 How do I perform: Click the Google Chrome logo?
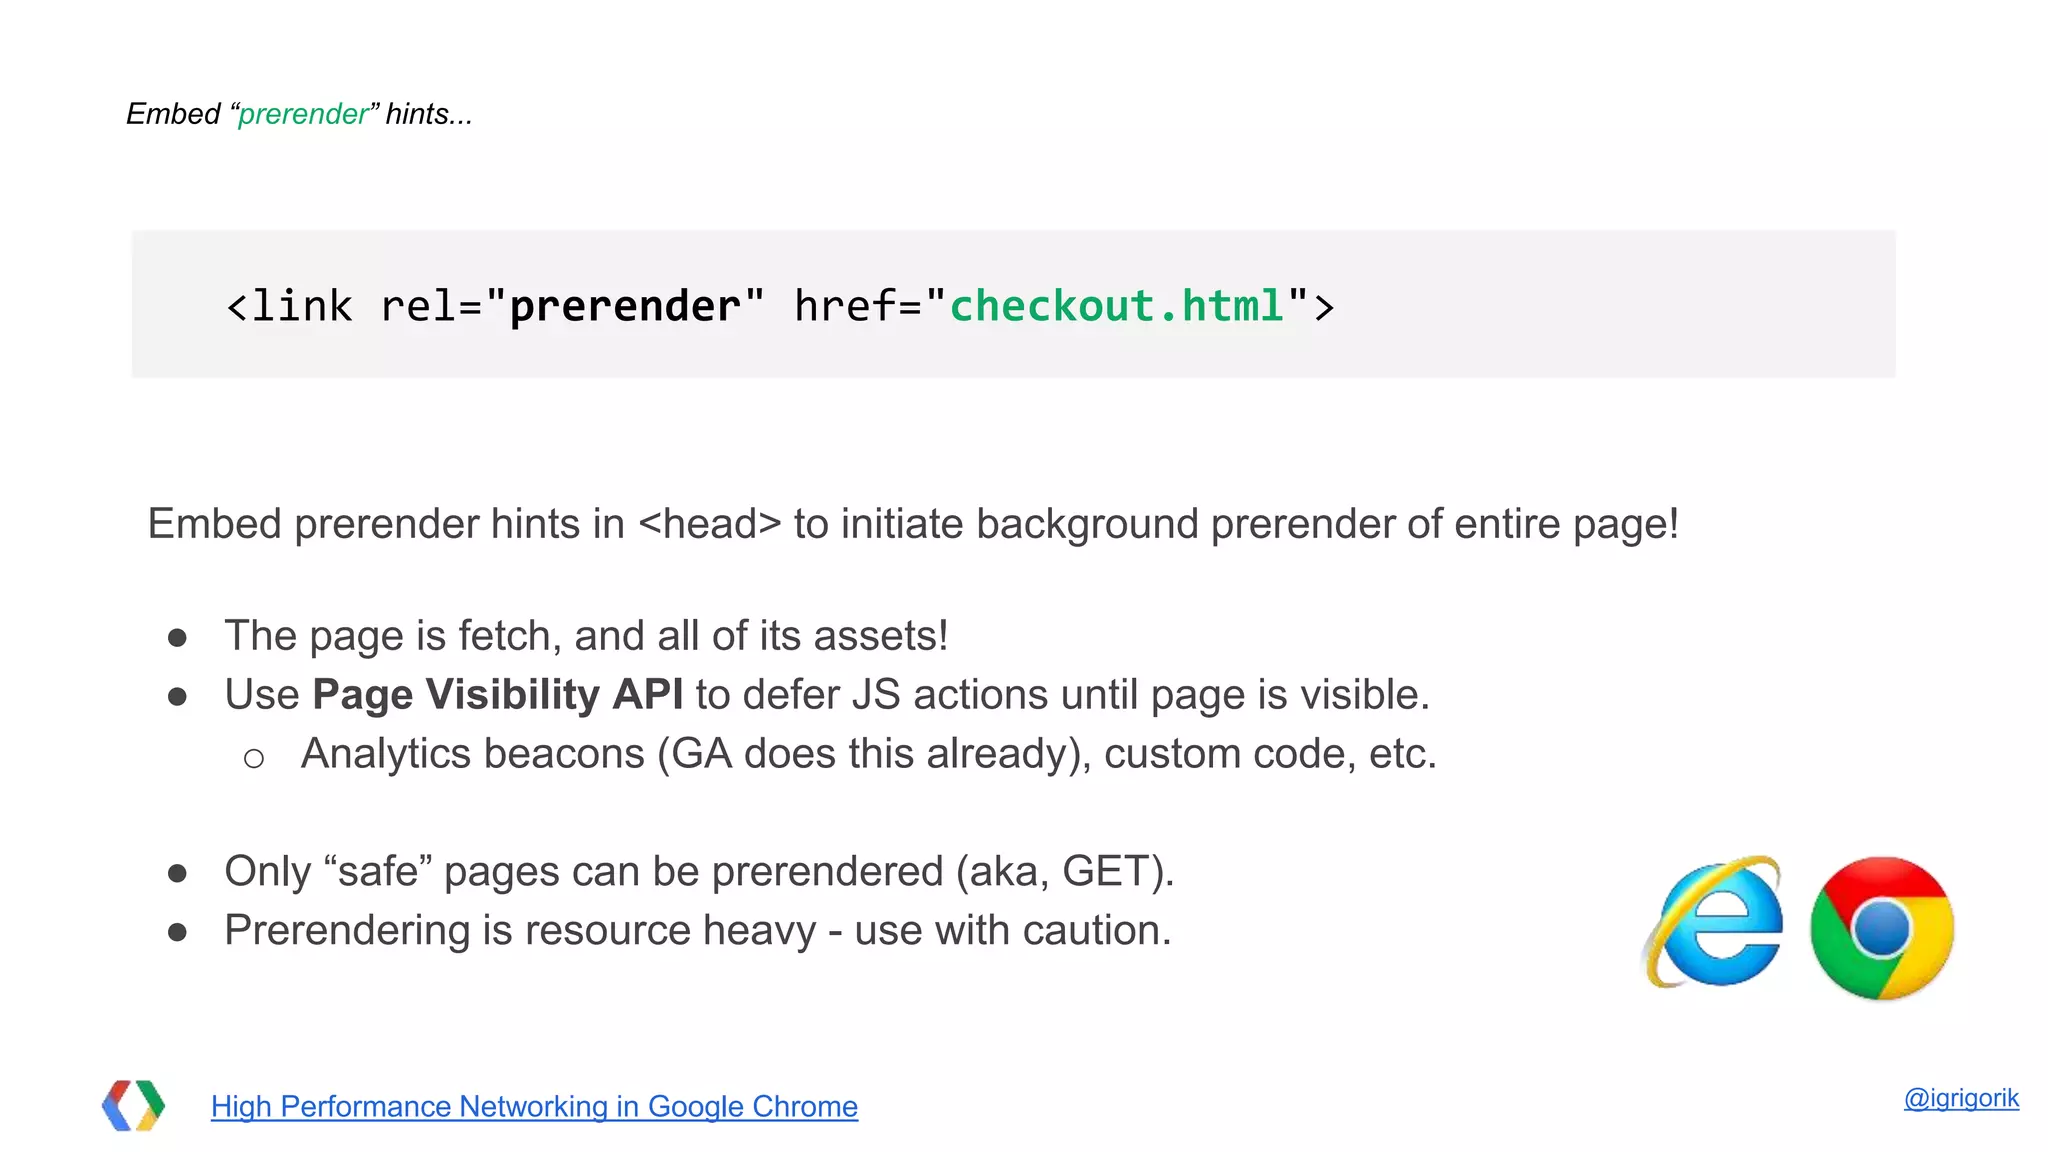click(1882, 928)
